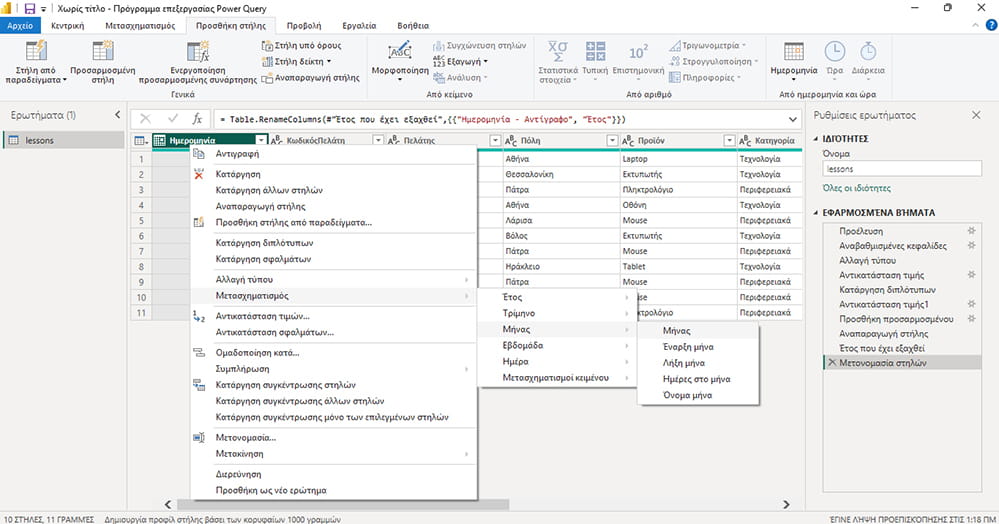Open filter dropdown of Ημερομηνία column
Screen dimensions: 999x524
point(261,140)
